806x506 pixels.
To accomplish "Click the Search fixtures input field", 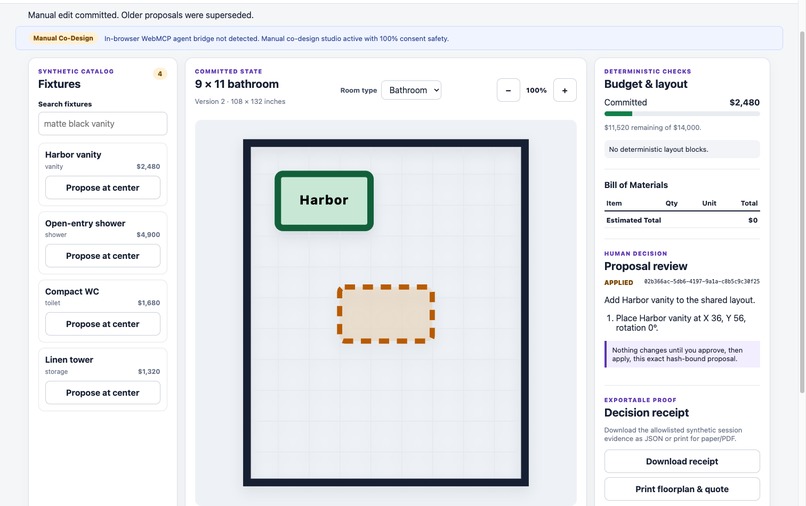I will 103,123.
